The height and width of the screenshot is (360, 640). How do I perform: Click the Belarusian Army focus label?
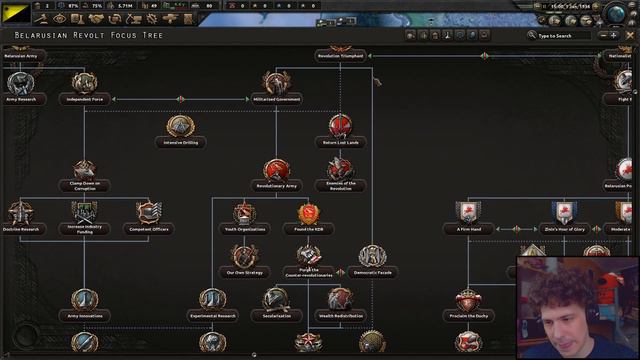21,56
